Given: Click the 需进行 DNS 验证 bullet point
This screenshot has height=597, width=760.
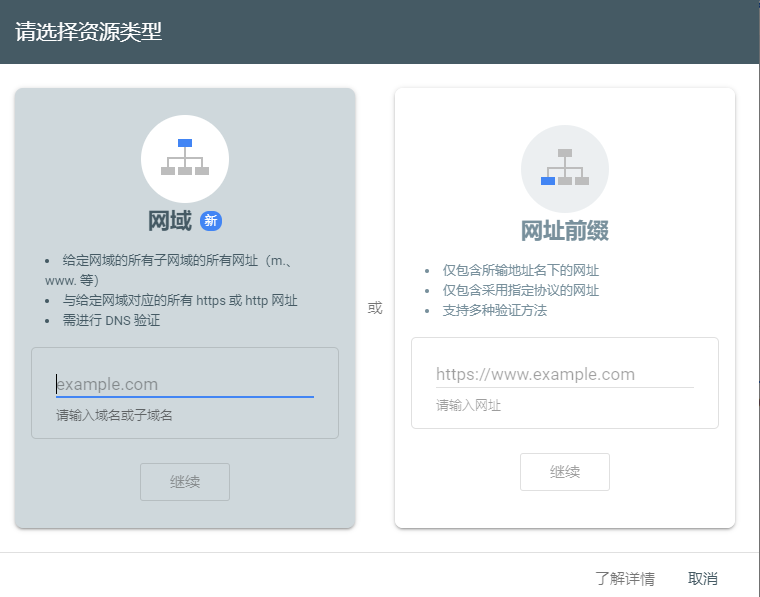Looking at the screenshot, I should point(111,320).
